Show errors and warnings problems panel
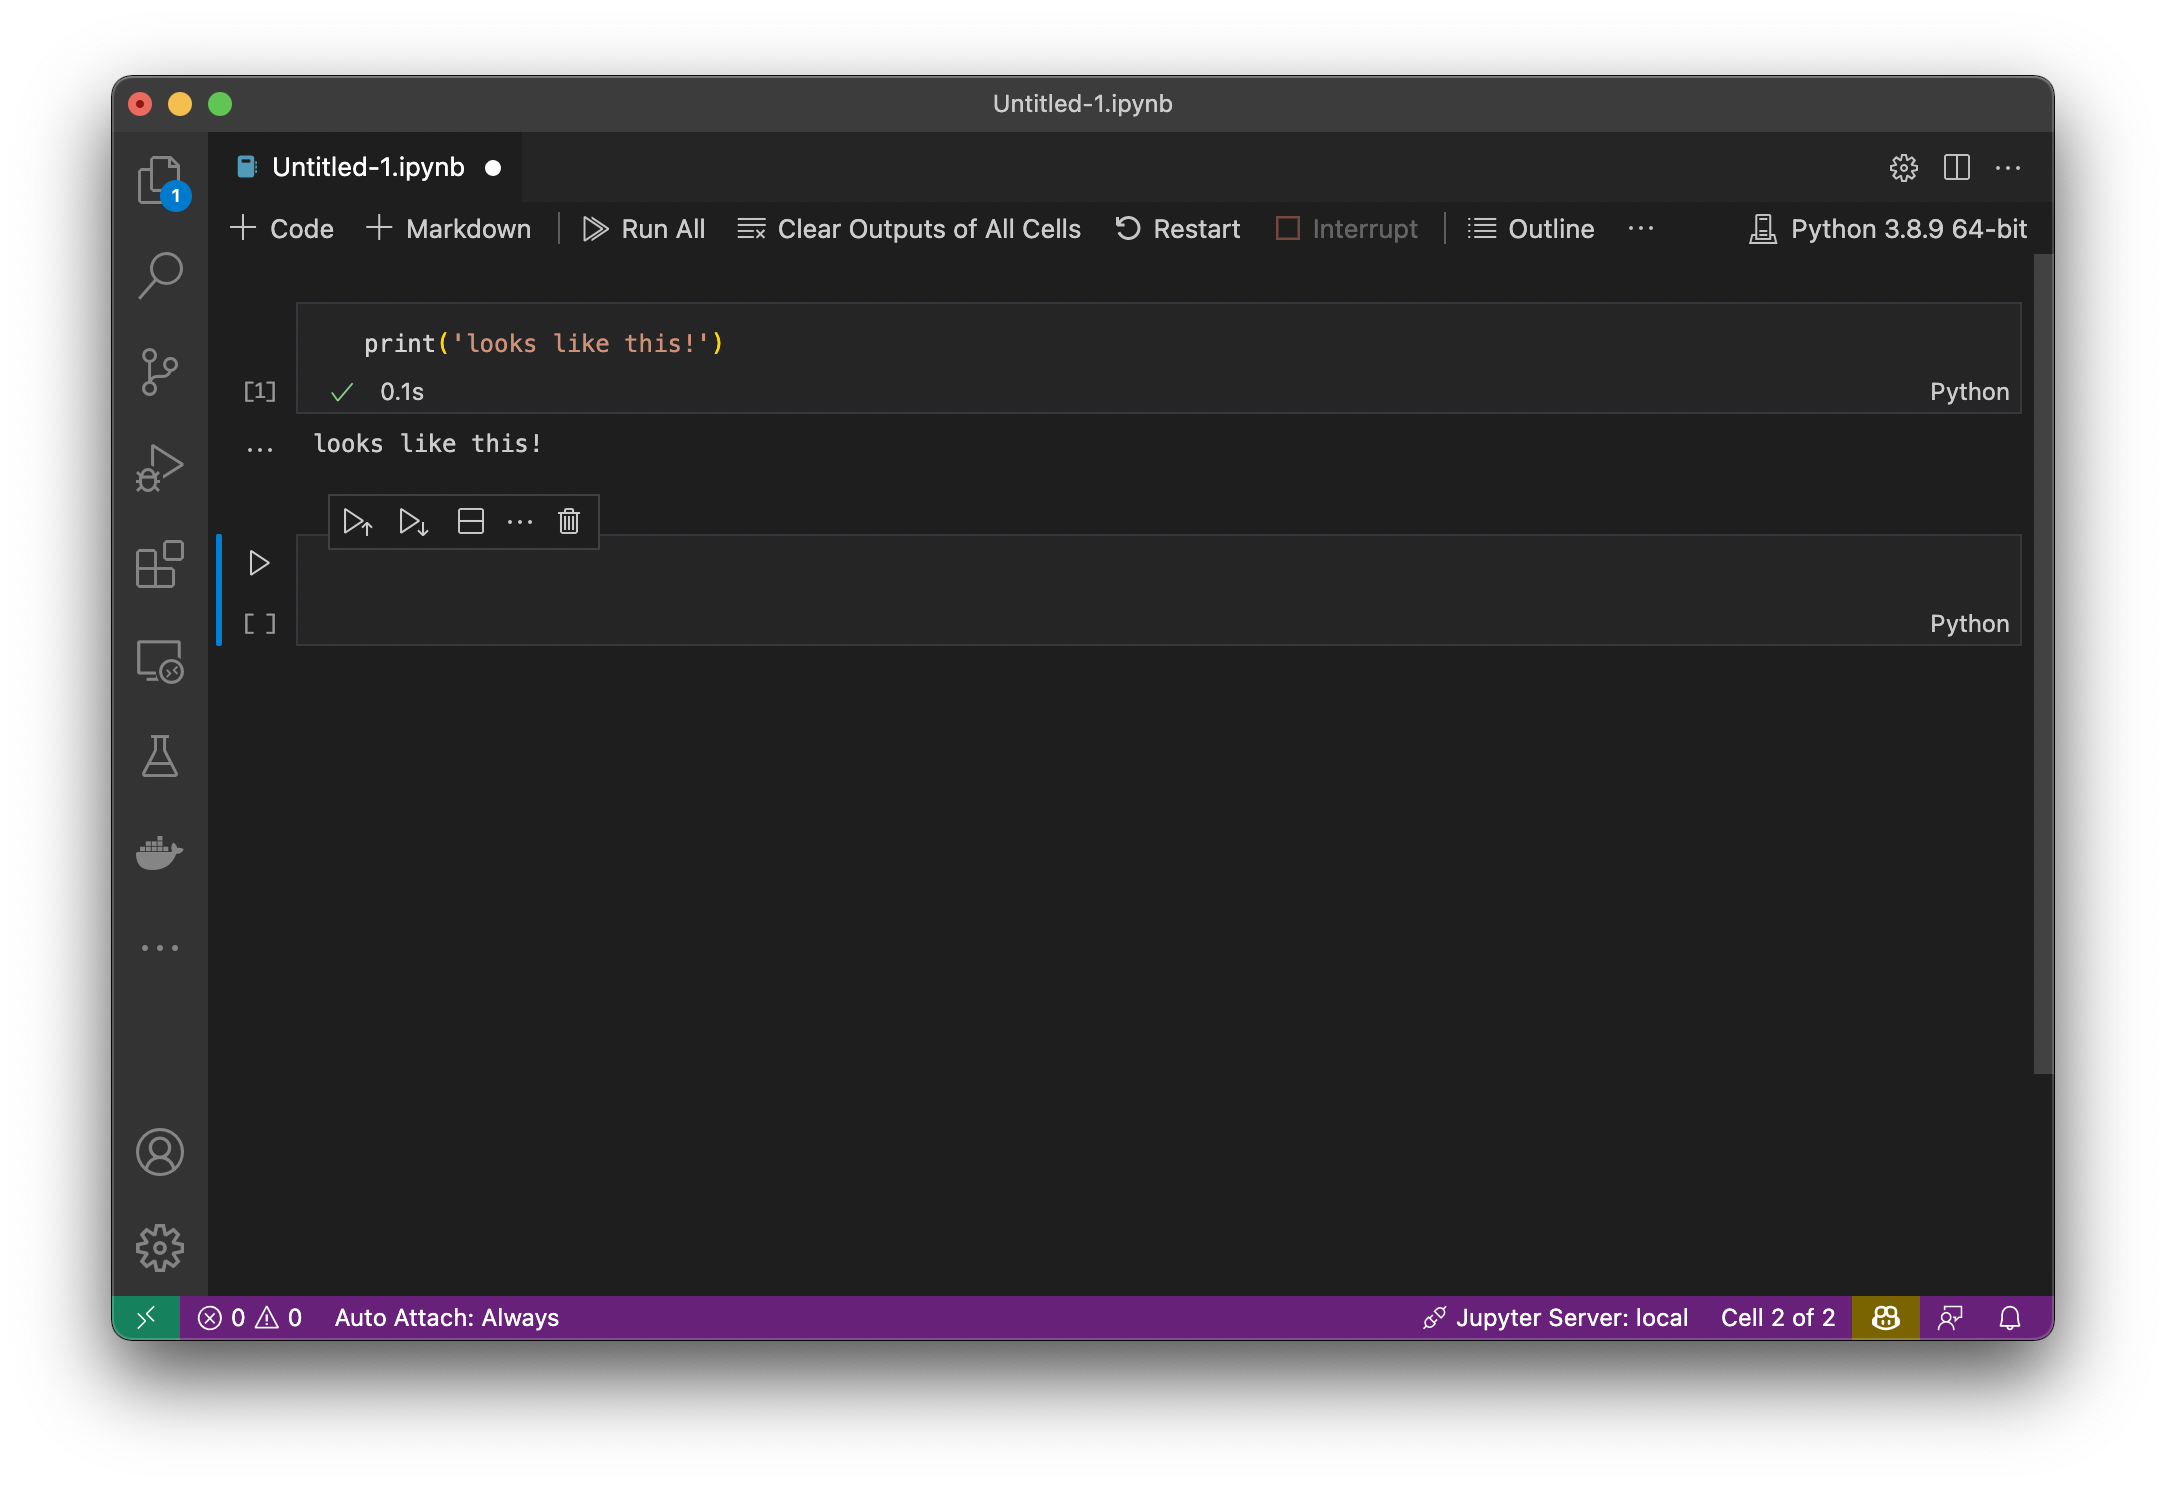2166x1488 pixels. pos(250,1318)
